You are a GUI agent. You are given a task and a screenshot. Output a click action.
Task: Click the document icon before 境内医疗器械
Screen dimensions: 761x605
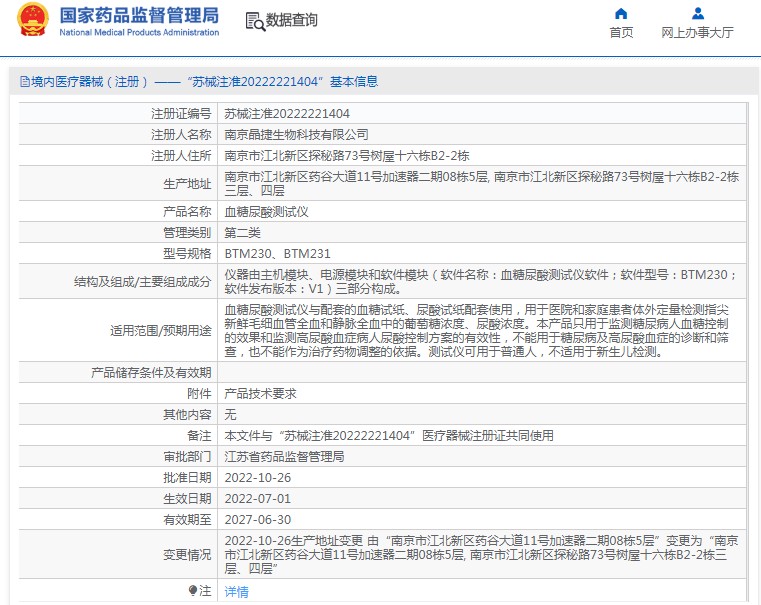pos(25,82)
